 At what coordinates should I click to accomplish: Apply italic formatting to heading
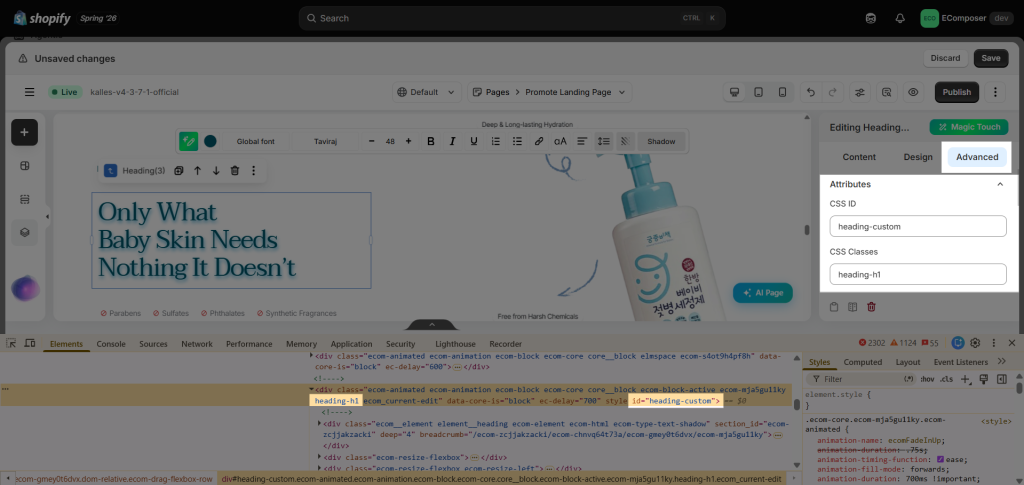coord(452,141)
